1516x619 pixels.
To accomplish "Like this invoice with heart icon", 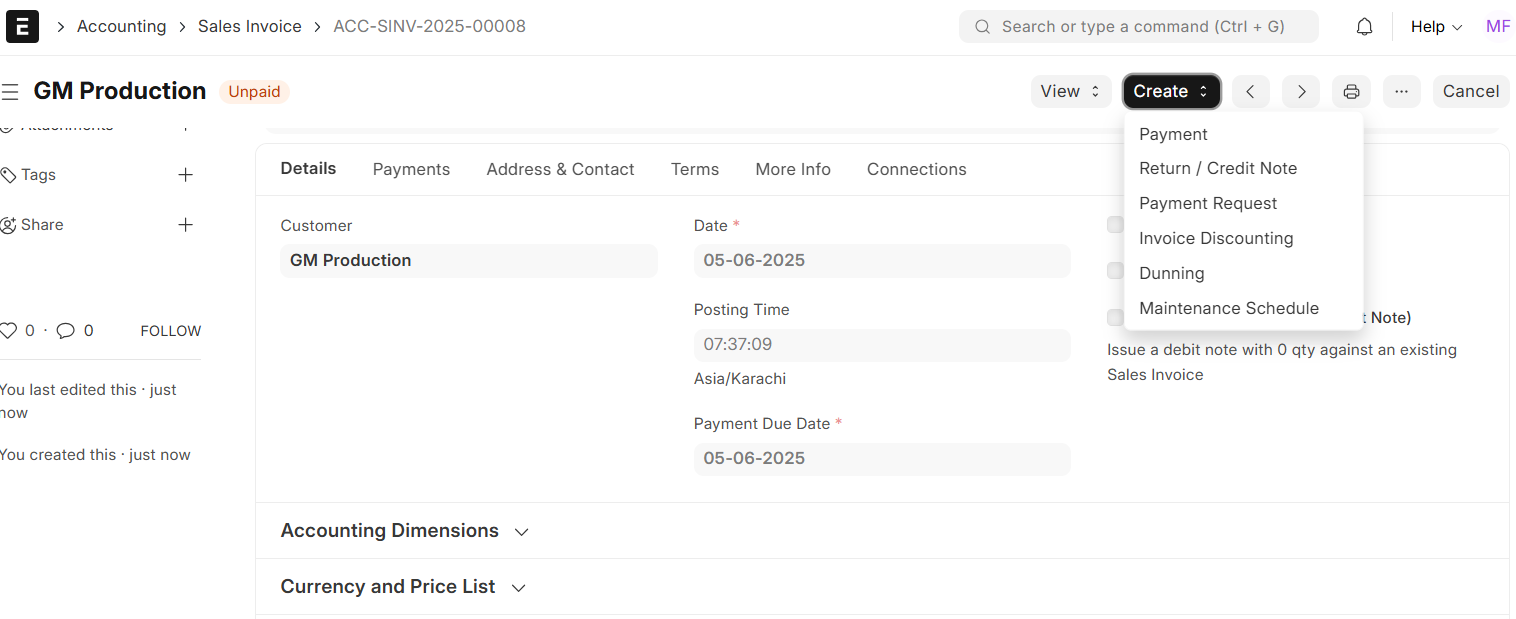I will pos(9,331).
